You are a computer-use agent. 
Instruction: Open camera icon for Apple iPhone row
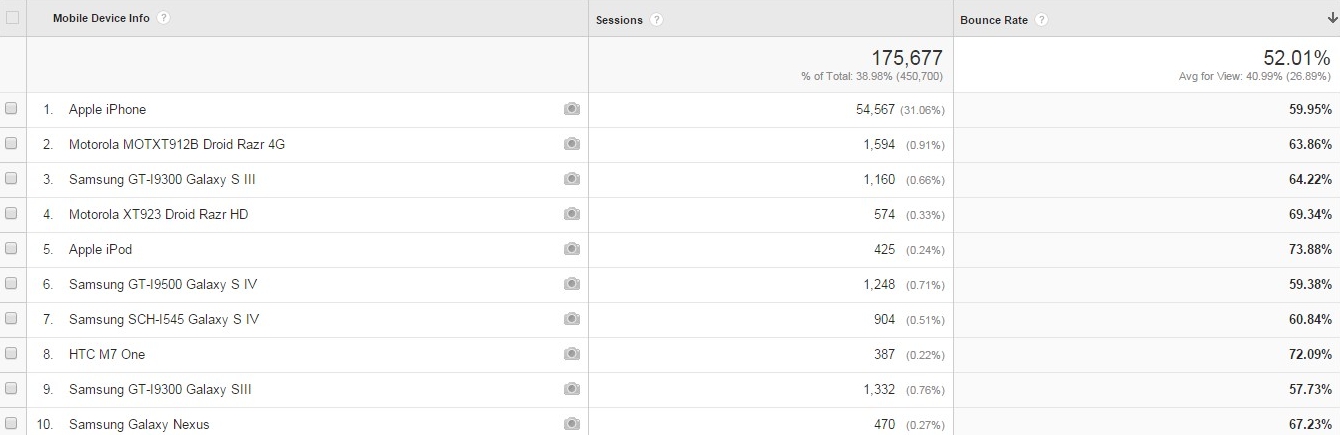pyautogui.click(x=572, y=109)
